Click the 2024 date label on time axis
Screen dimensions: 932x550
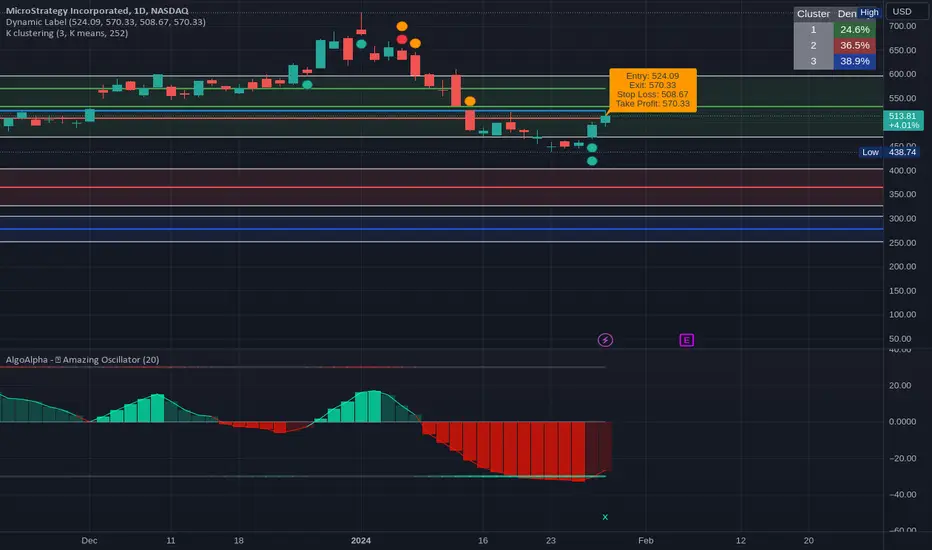coord(361,540)
